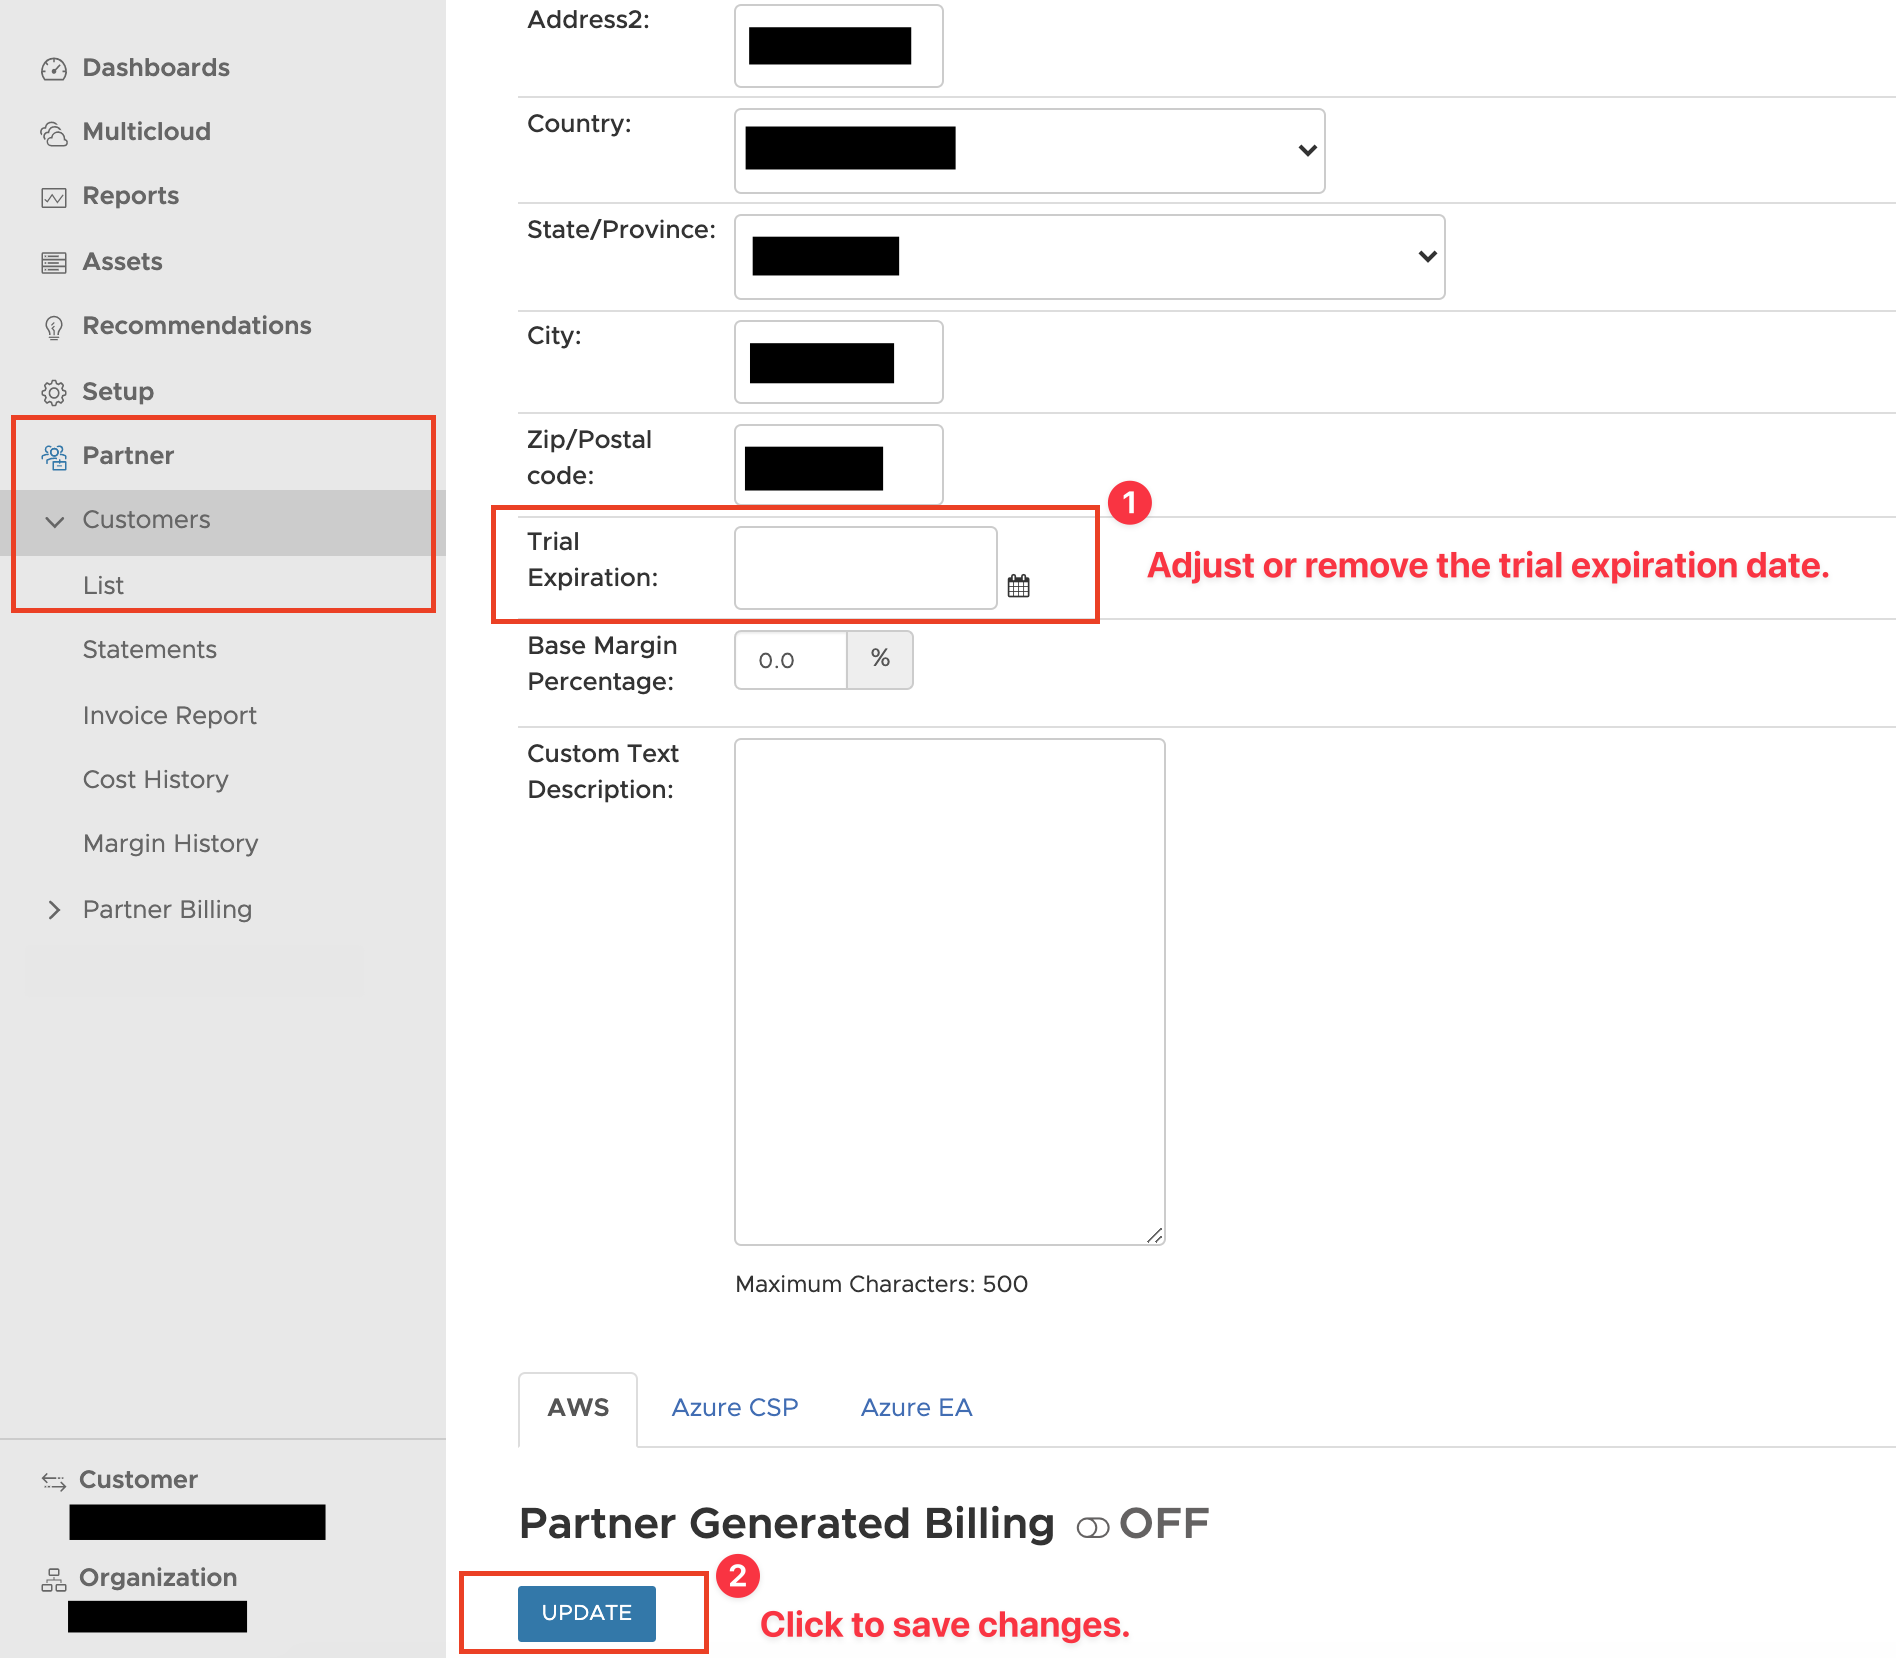
Task: Click the Reports chart icon
Action: pyautogui.click(x=54, y=197)
